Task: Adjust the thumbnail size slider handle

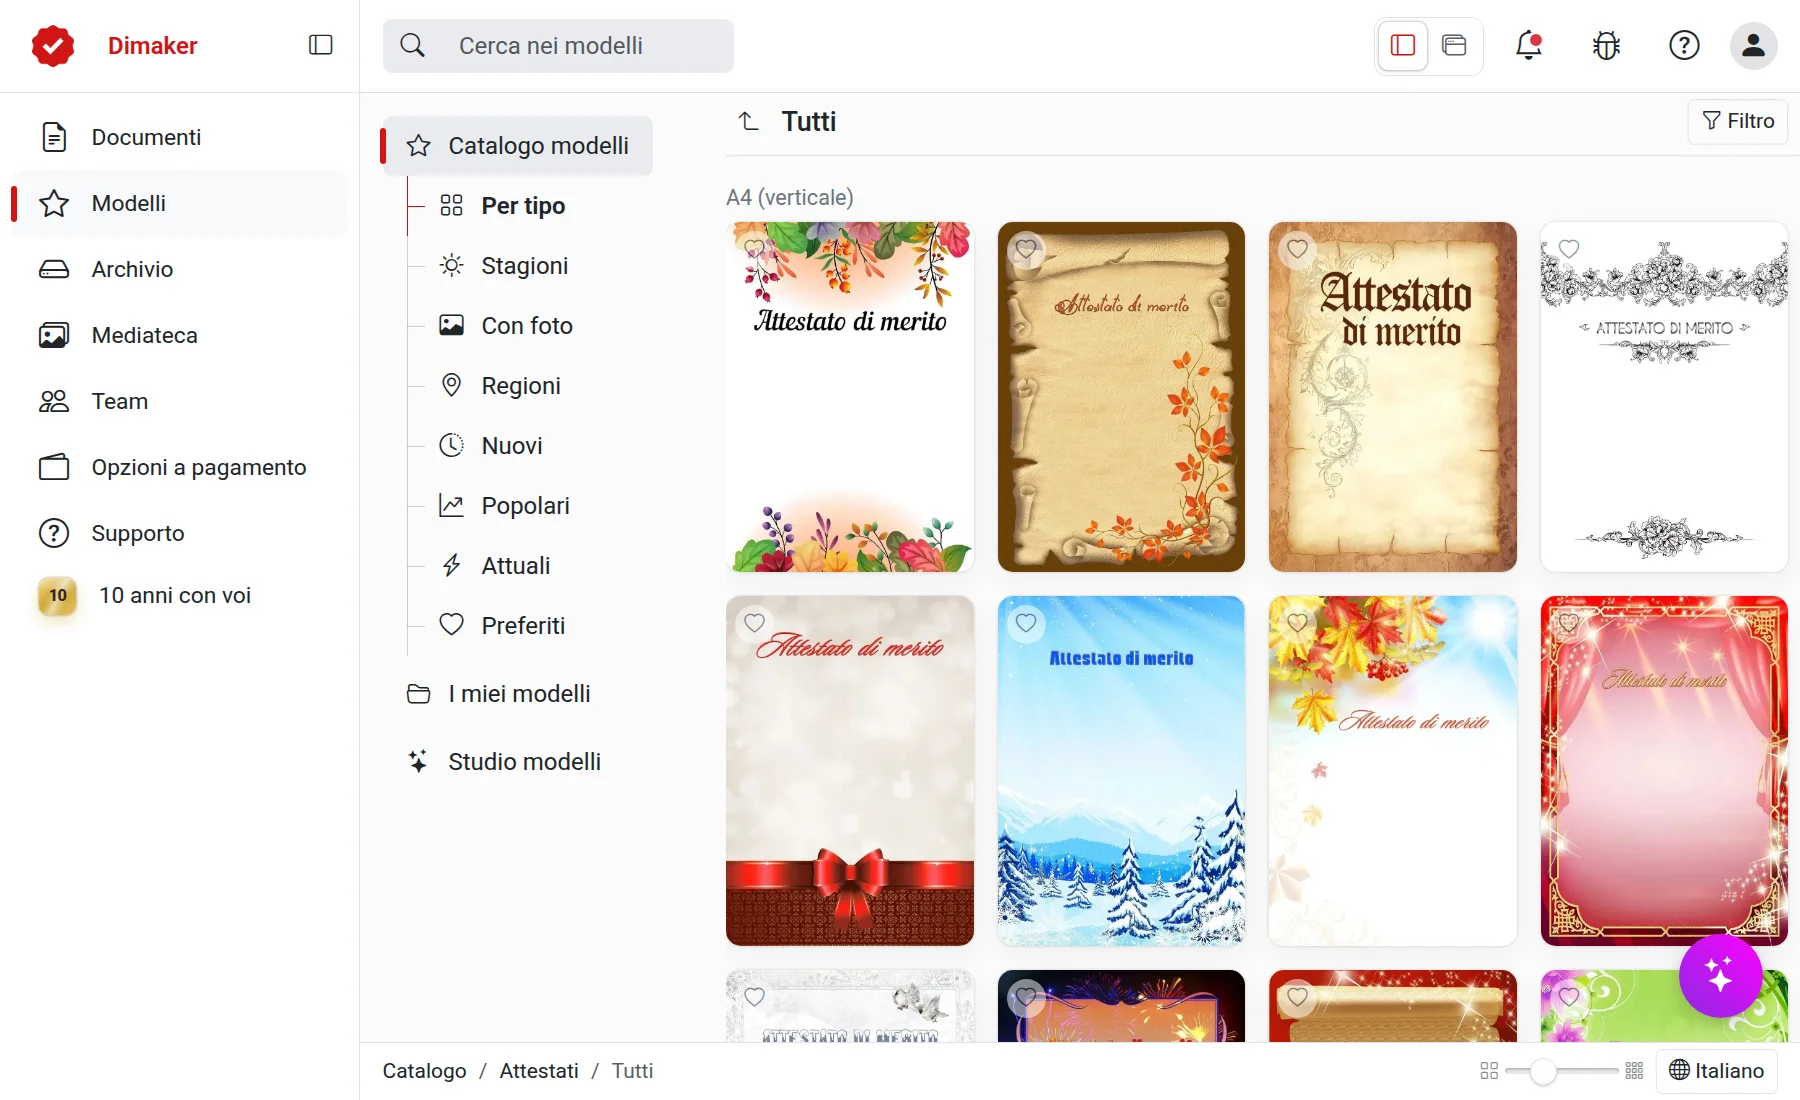Action: (1543, 1071)
